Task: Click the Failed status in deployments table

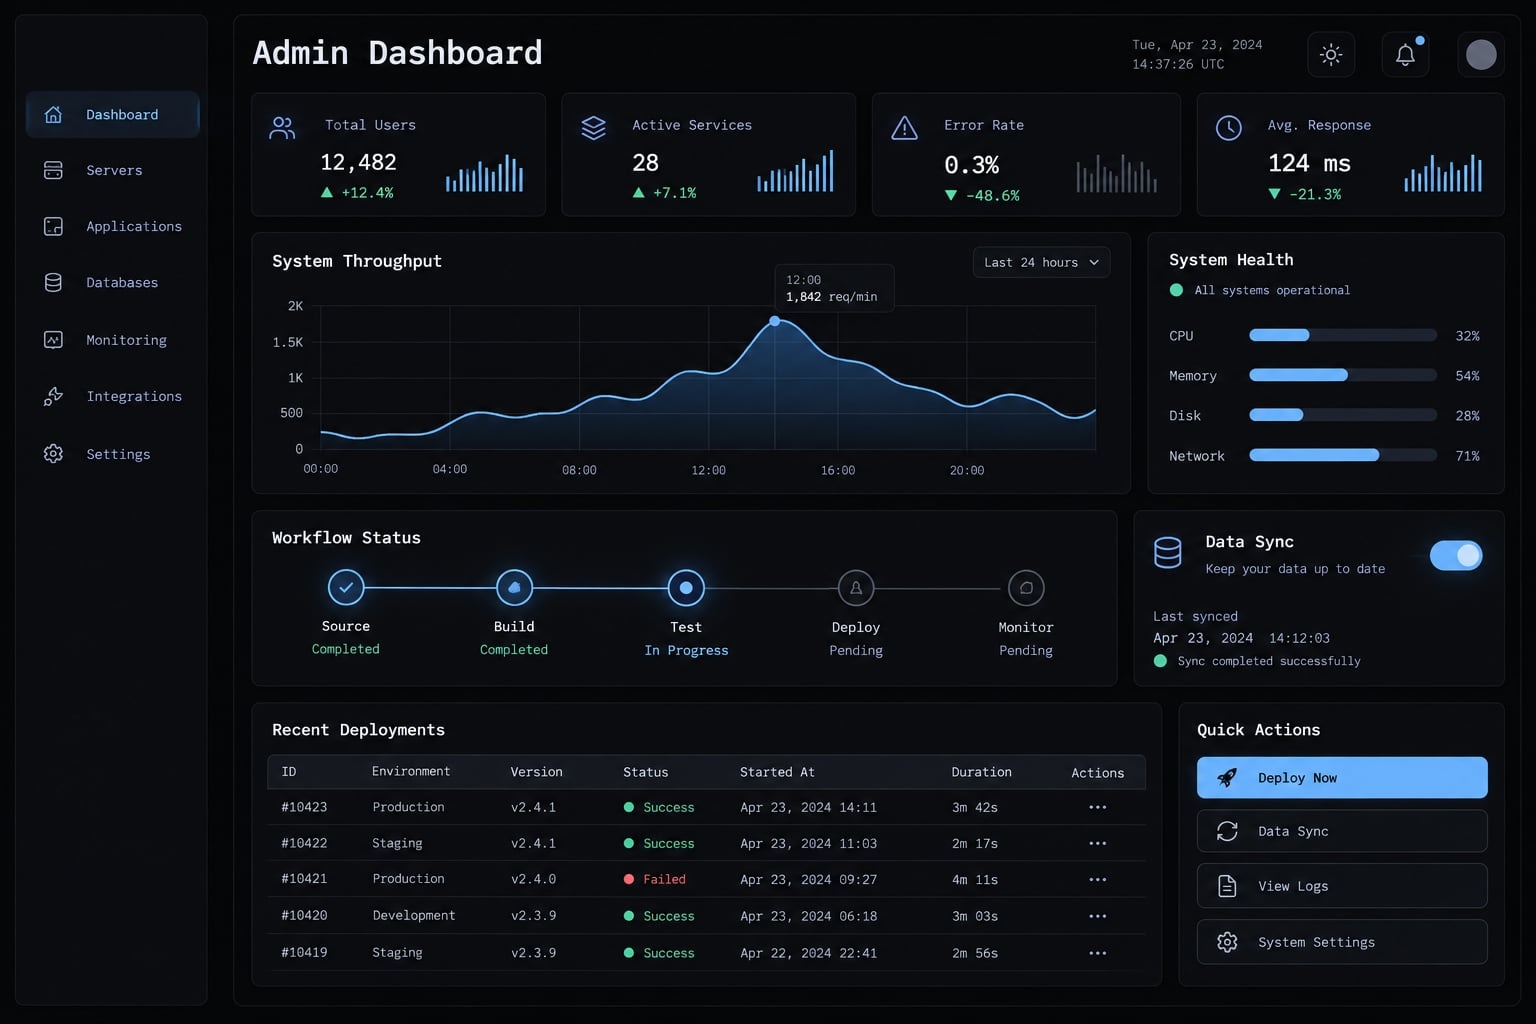Action: pos(655,880)
